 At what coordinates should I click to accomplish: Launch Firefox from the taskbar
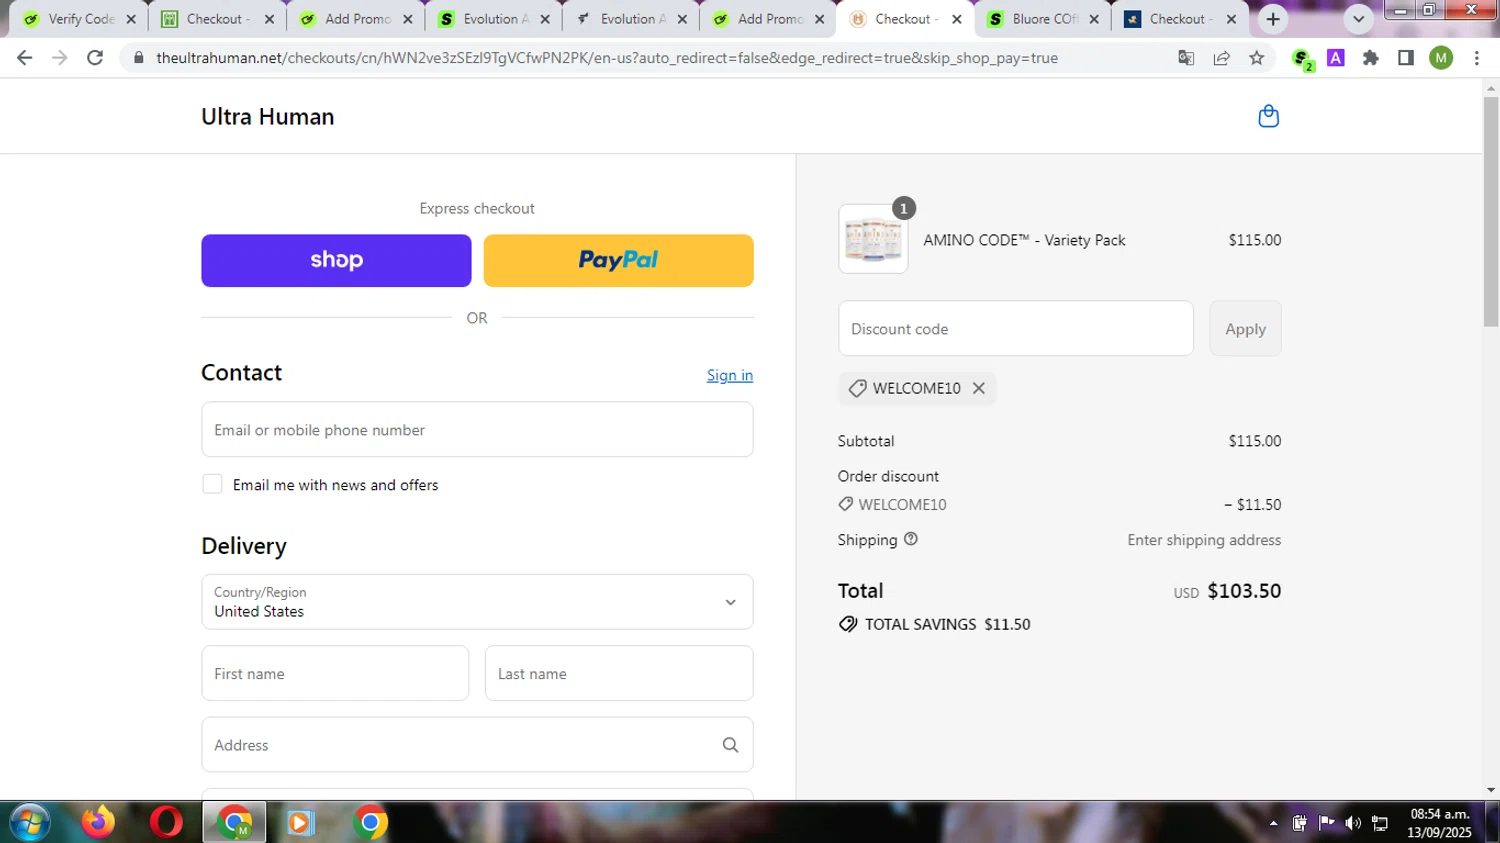[x=98, y=822]
